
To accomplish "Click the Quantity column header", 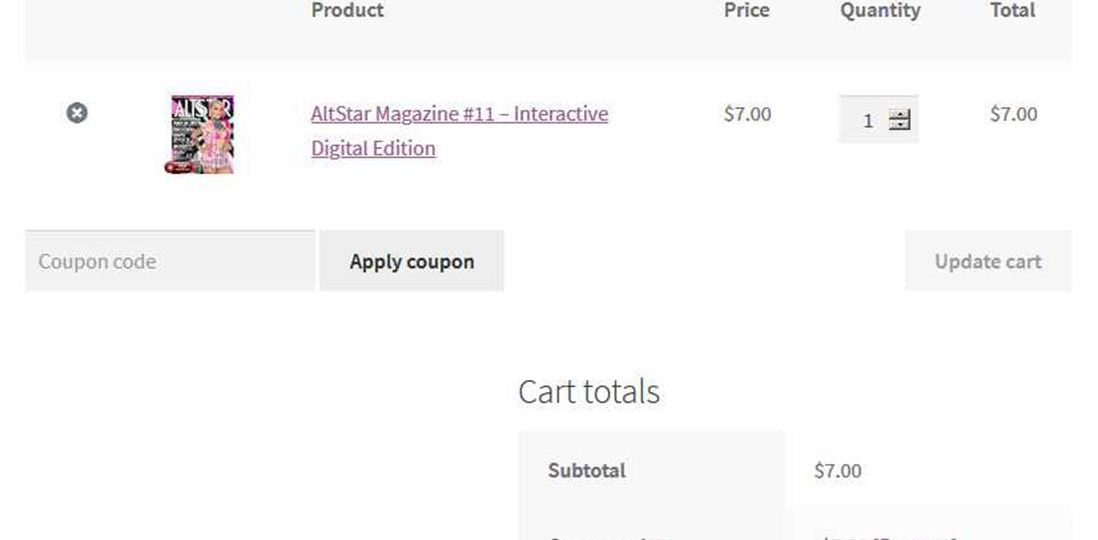I will [x=880, y=11].
